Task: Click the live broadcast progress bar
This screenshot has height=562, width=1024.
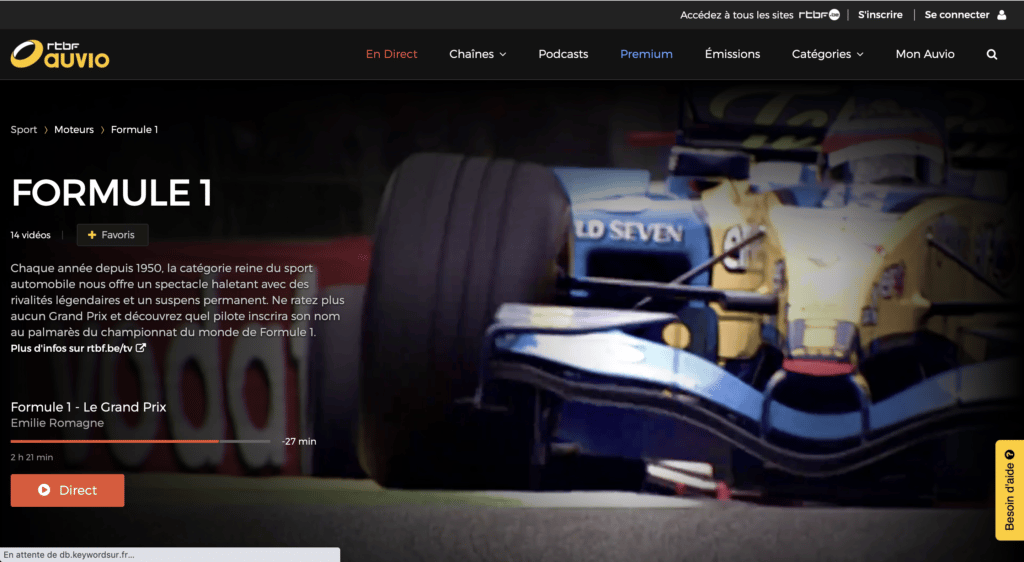Action: click(x=140, y=441)
